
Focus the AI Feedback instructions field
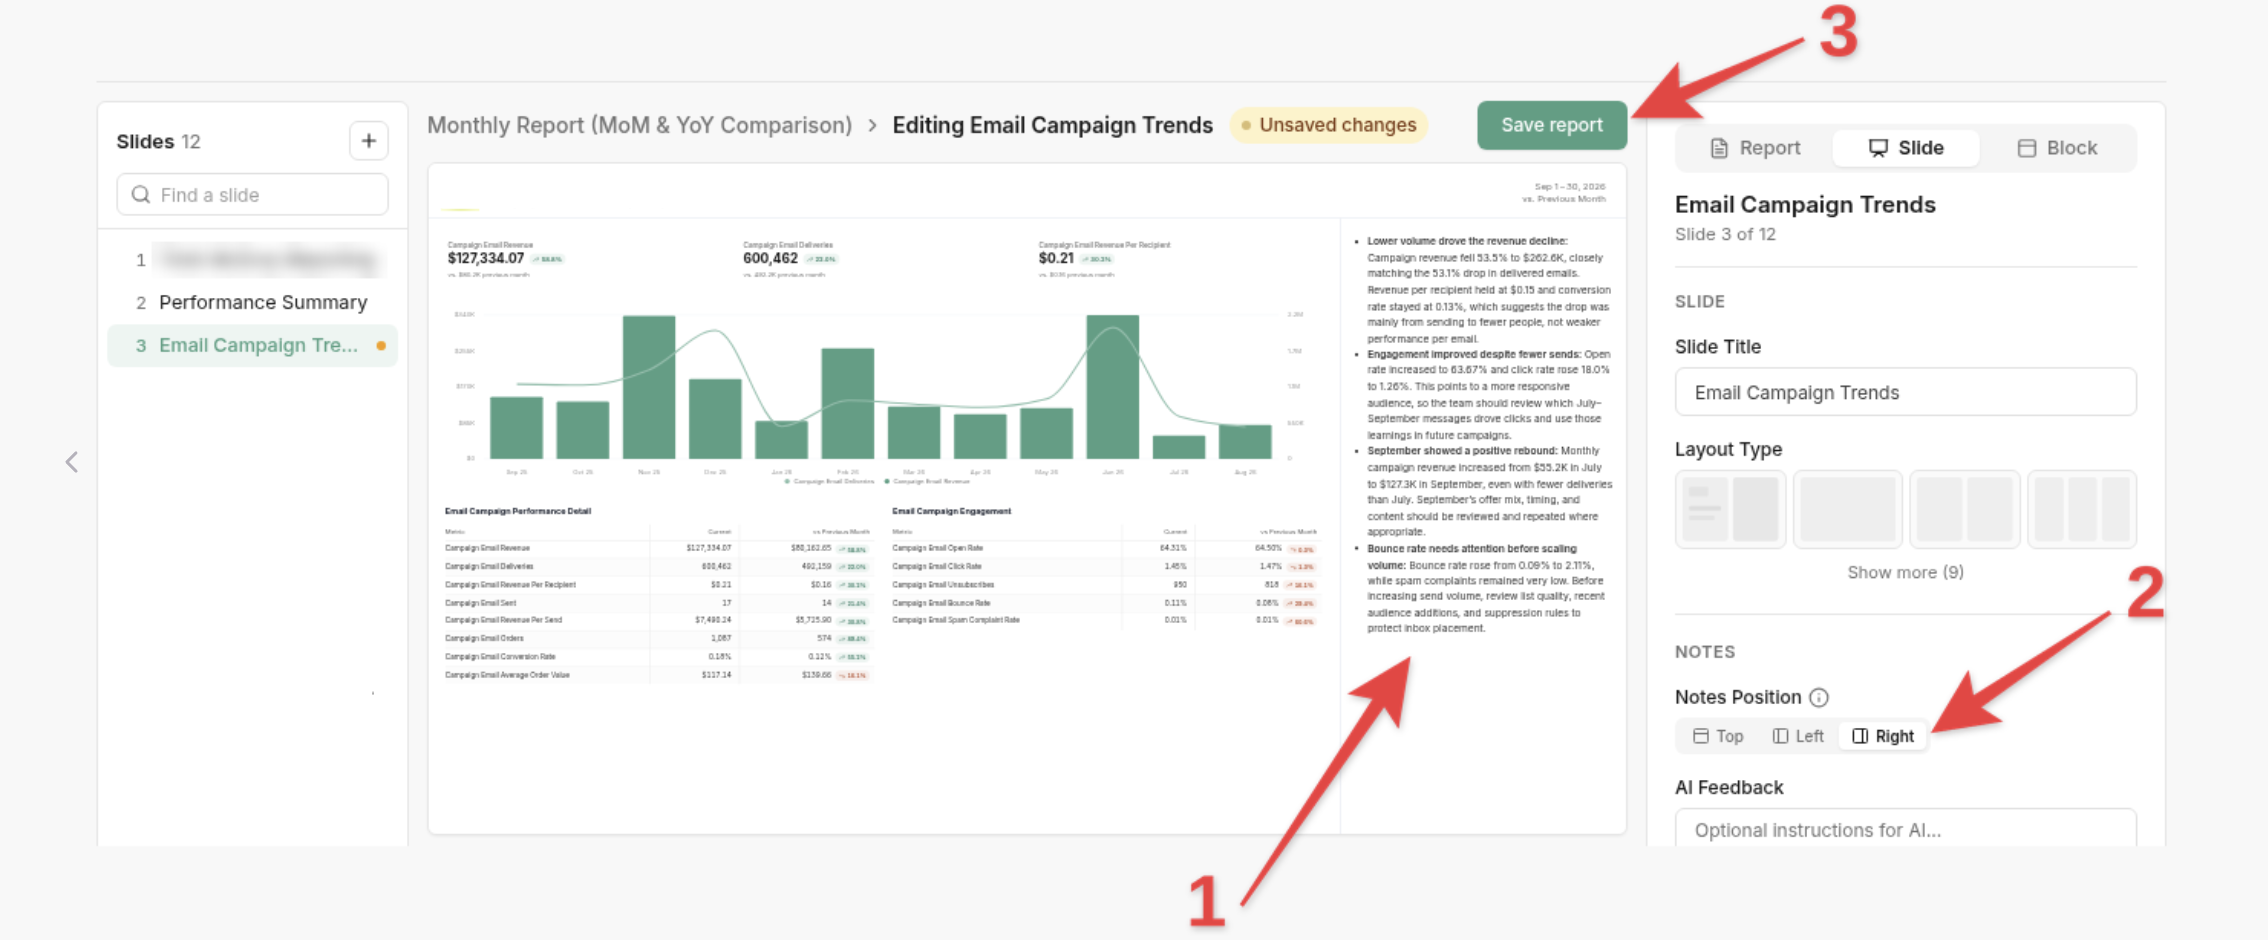(x=1905, y=828)
